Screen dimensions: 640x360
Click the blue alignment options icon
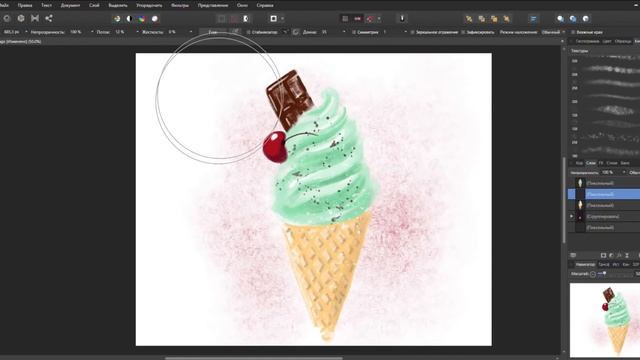533,19
